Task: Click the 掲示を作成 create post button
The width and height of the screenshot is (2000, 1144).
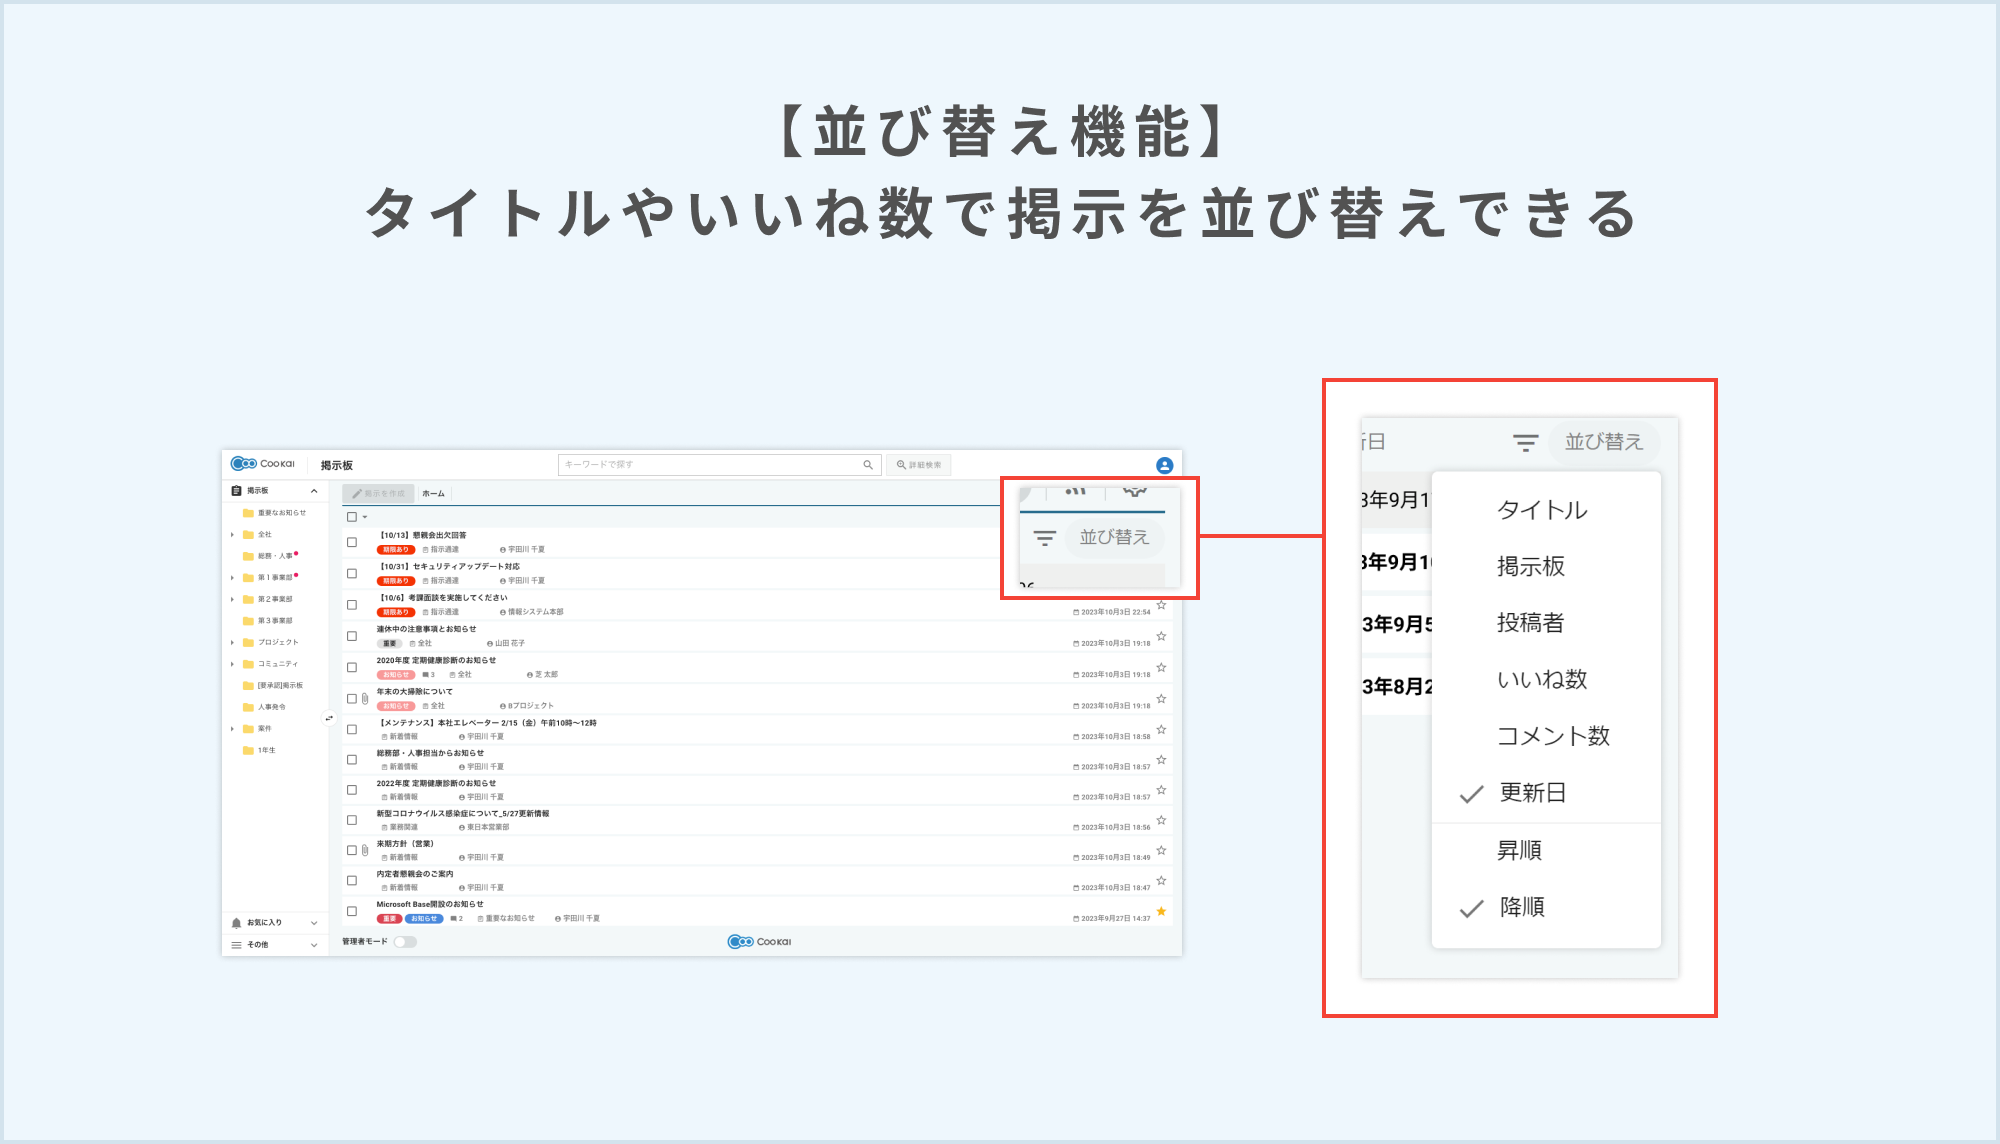Action: pyautogui.click(x=378, y=494)
